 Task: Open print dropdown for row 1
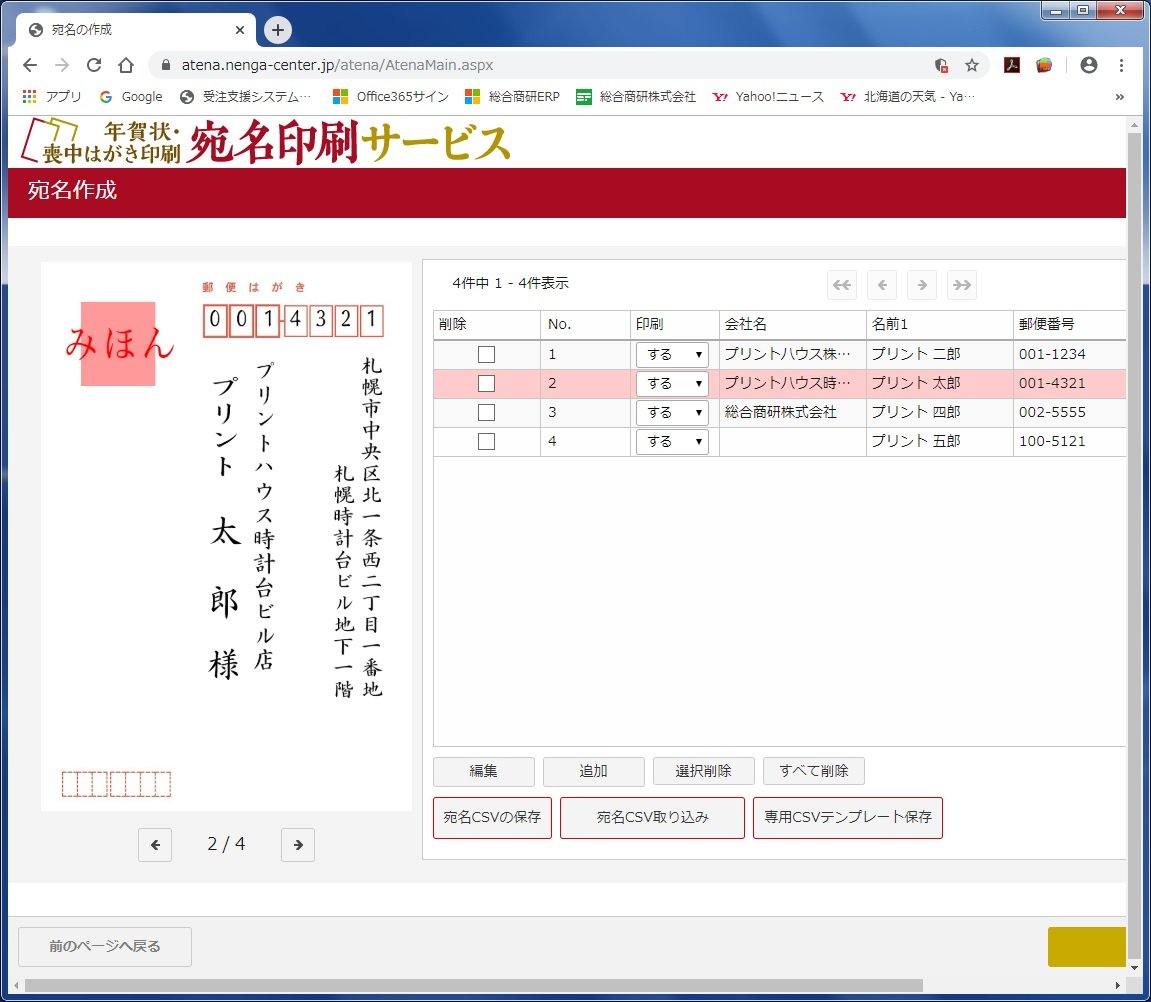672,355
